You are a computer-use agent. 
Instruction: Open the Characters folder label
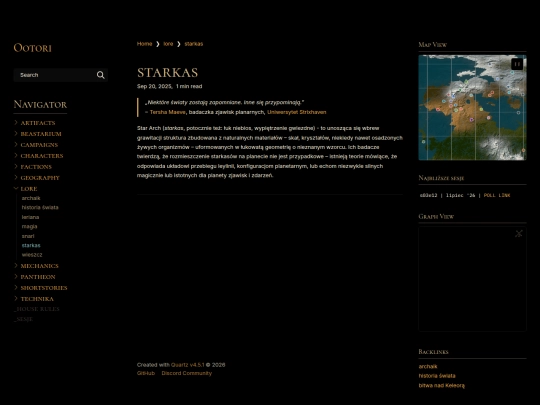(x=42, y=156)
